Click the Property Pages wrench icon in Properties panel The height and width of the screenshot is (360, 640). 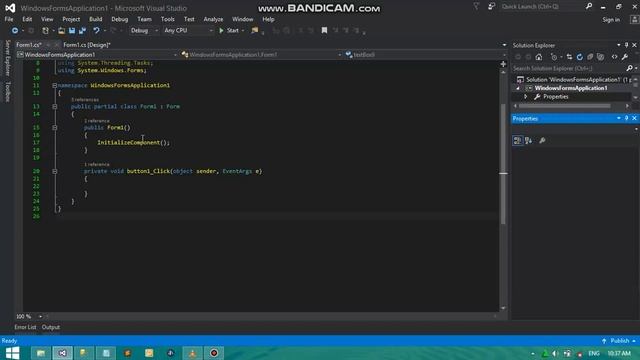point(542,141)
